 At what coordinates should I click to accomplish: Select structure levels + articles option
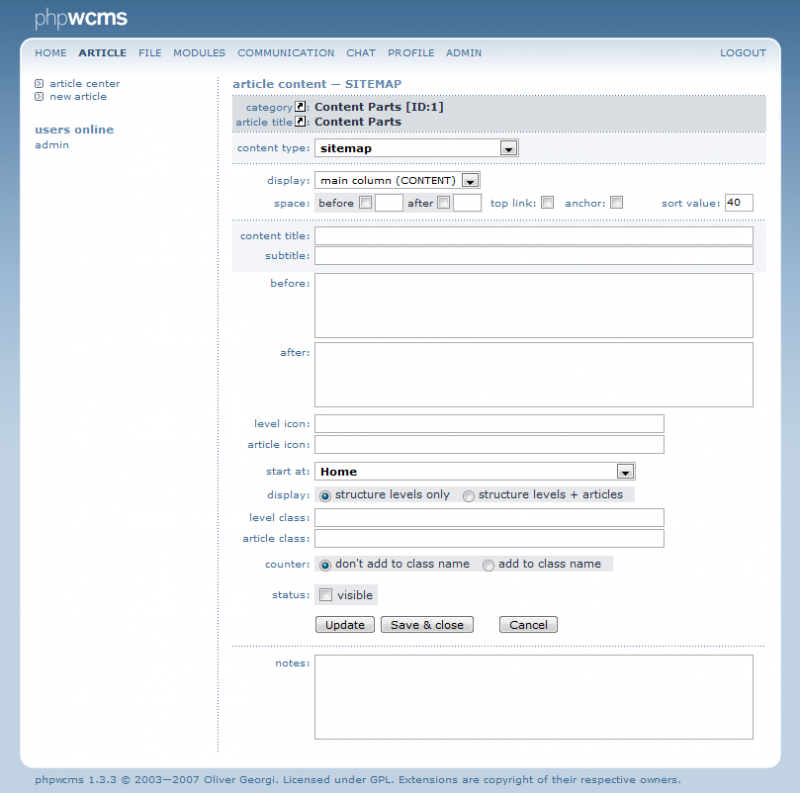(x=468, y=496)
